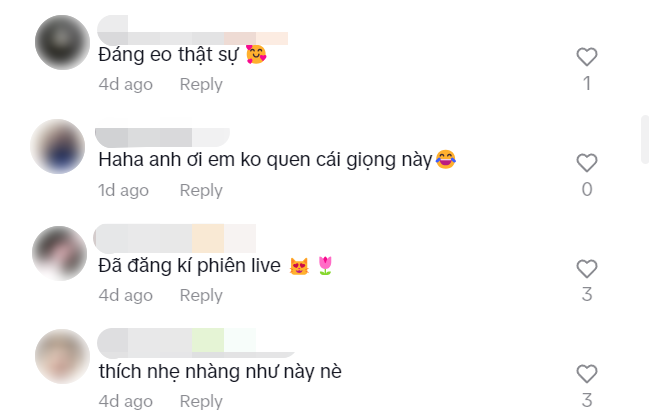Like the "Haha anh ơi em ko quen" comment

tap(587, 163)
